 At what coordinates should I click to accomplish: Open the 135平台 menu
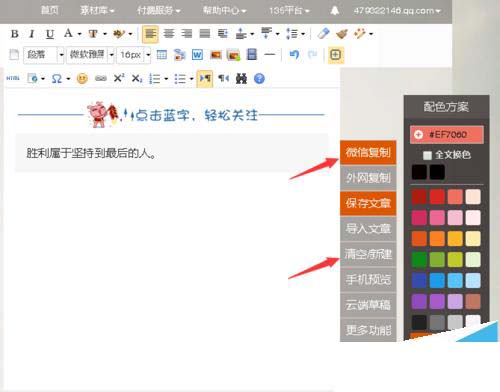pos(289,11)
